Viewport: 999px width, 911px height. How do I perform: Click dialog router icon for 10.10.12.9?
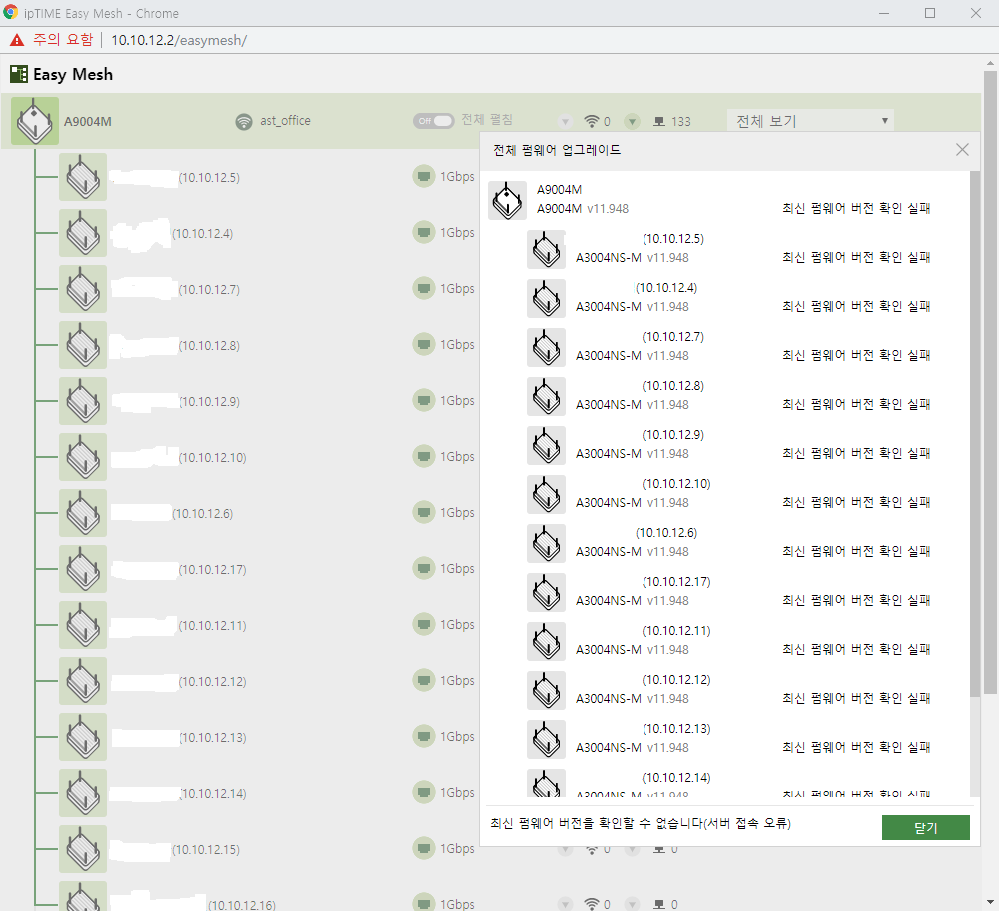point(546,445)
